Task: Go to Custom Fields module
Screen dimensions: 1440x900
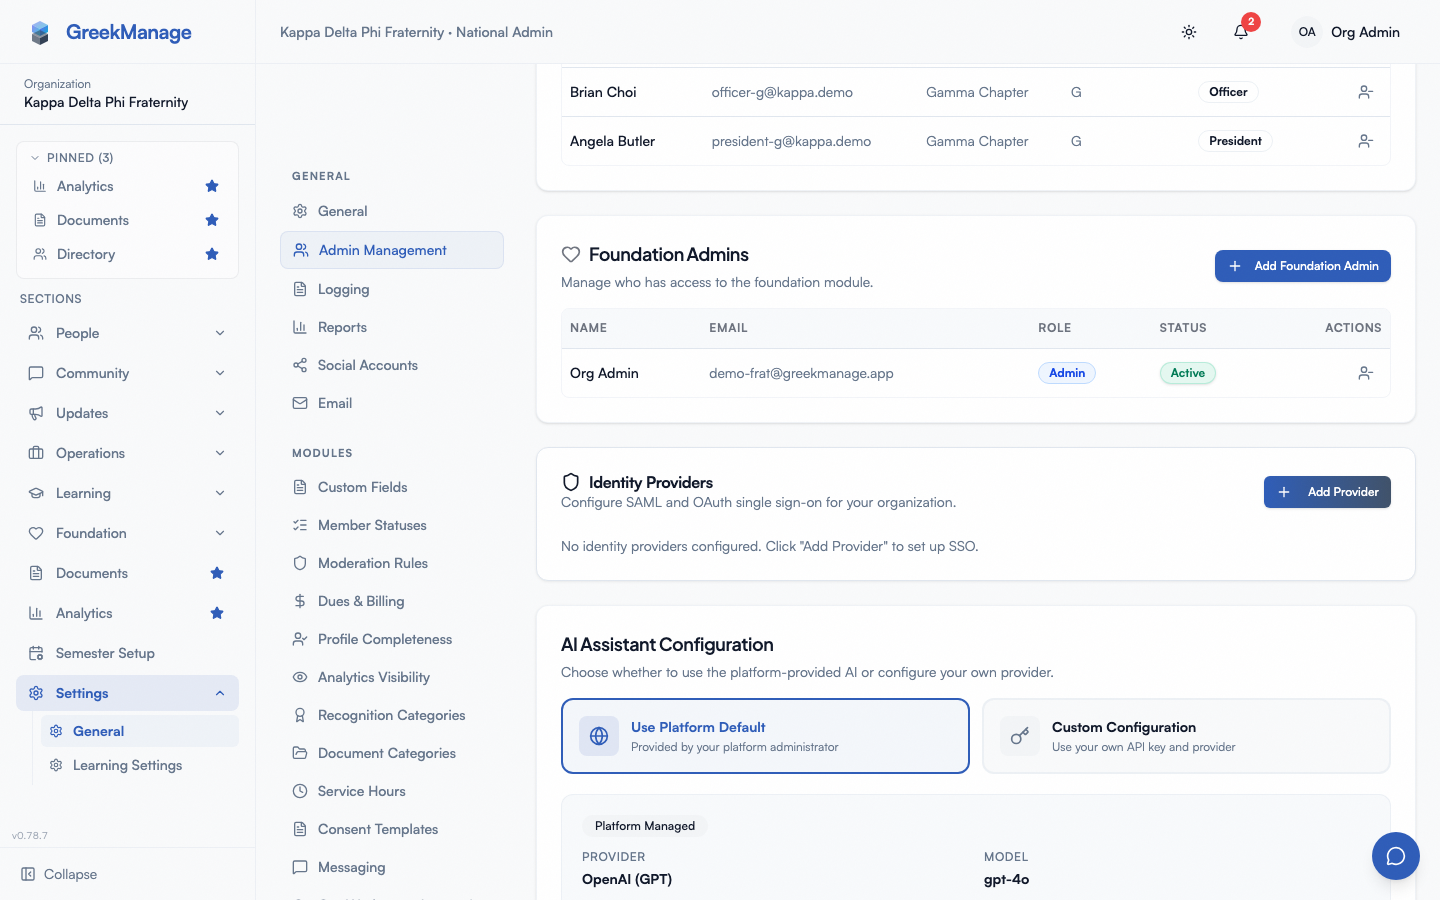Action: tap(392, 487)
